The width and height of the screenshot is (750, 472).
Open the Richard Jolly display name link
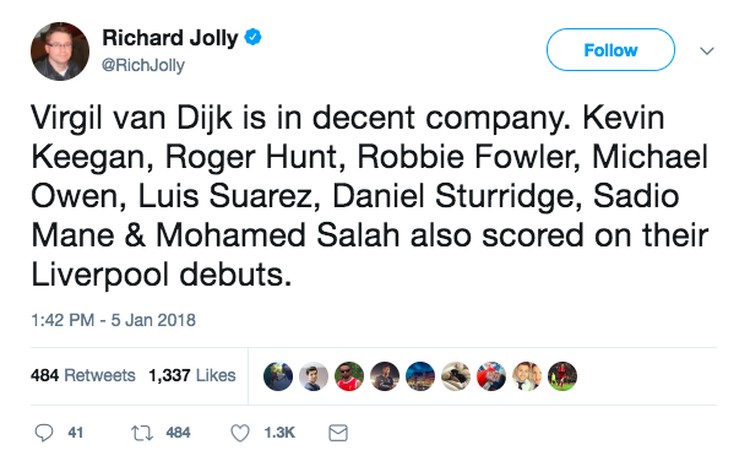tap(170, 39)
